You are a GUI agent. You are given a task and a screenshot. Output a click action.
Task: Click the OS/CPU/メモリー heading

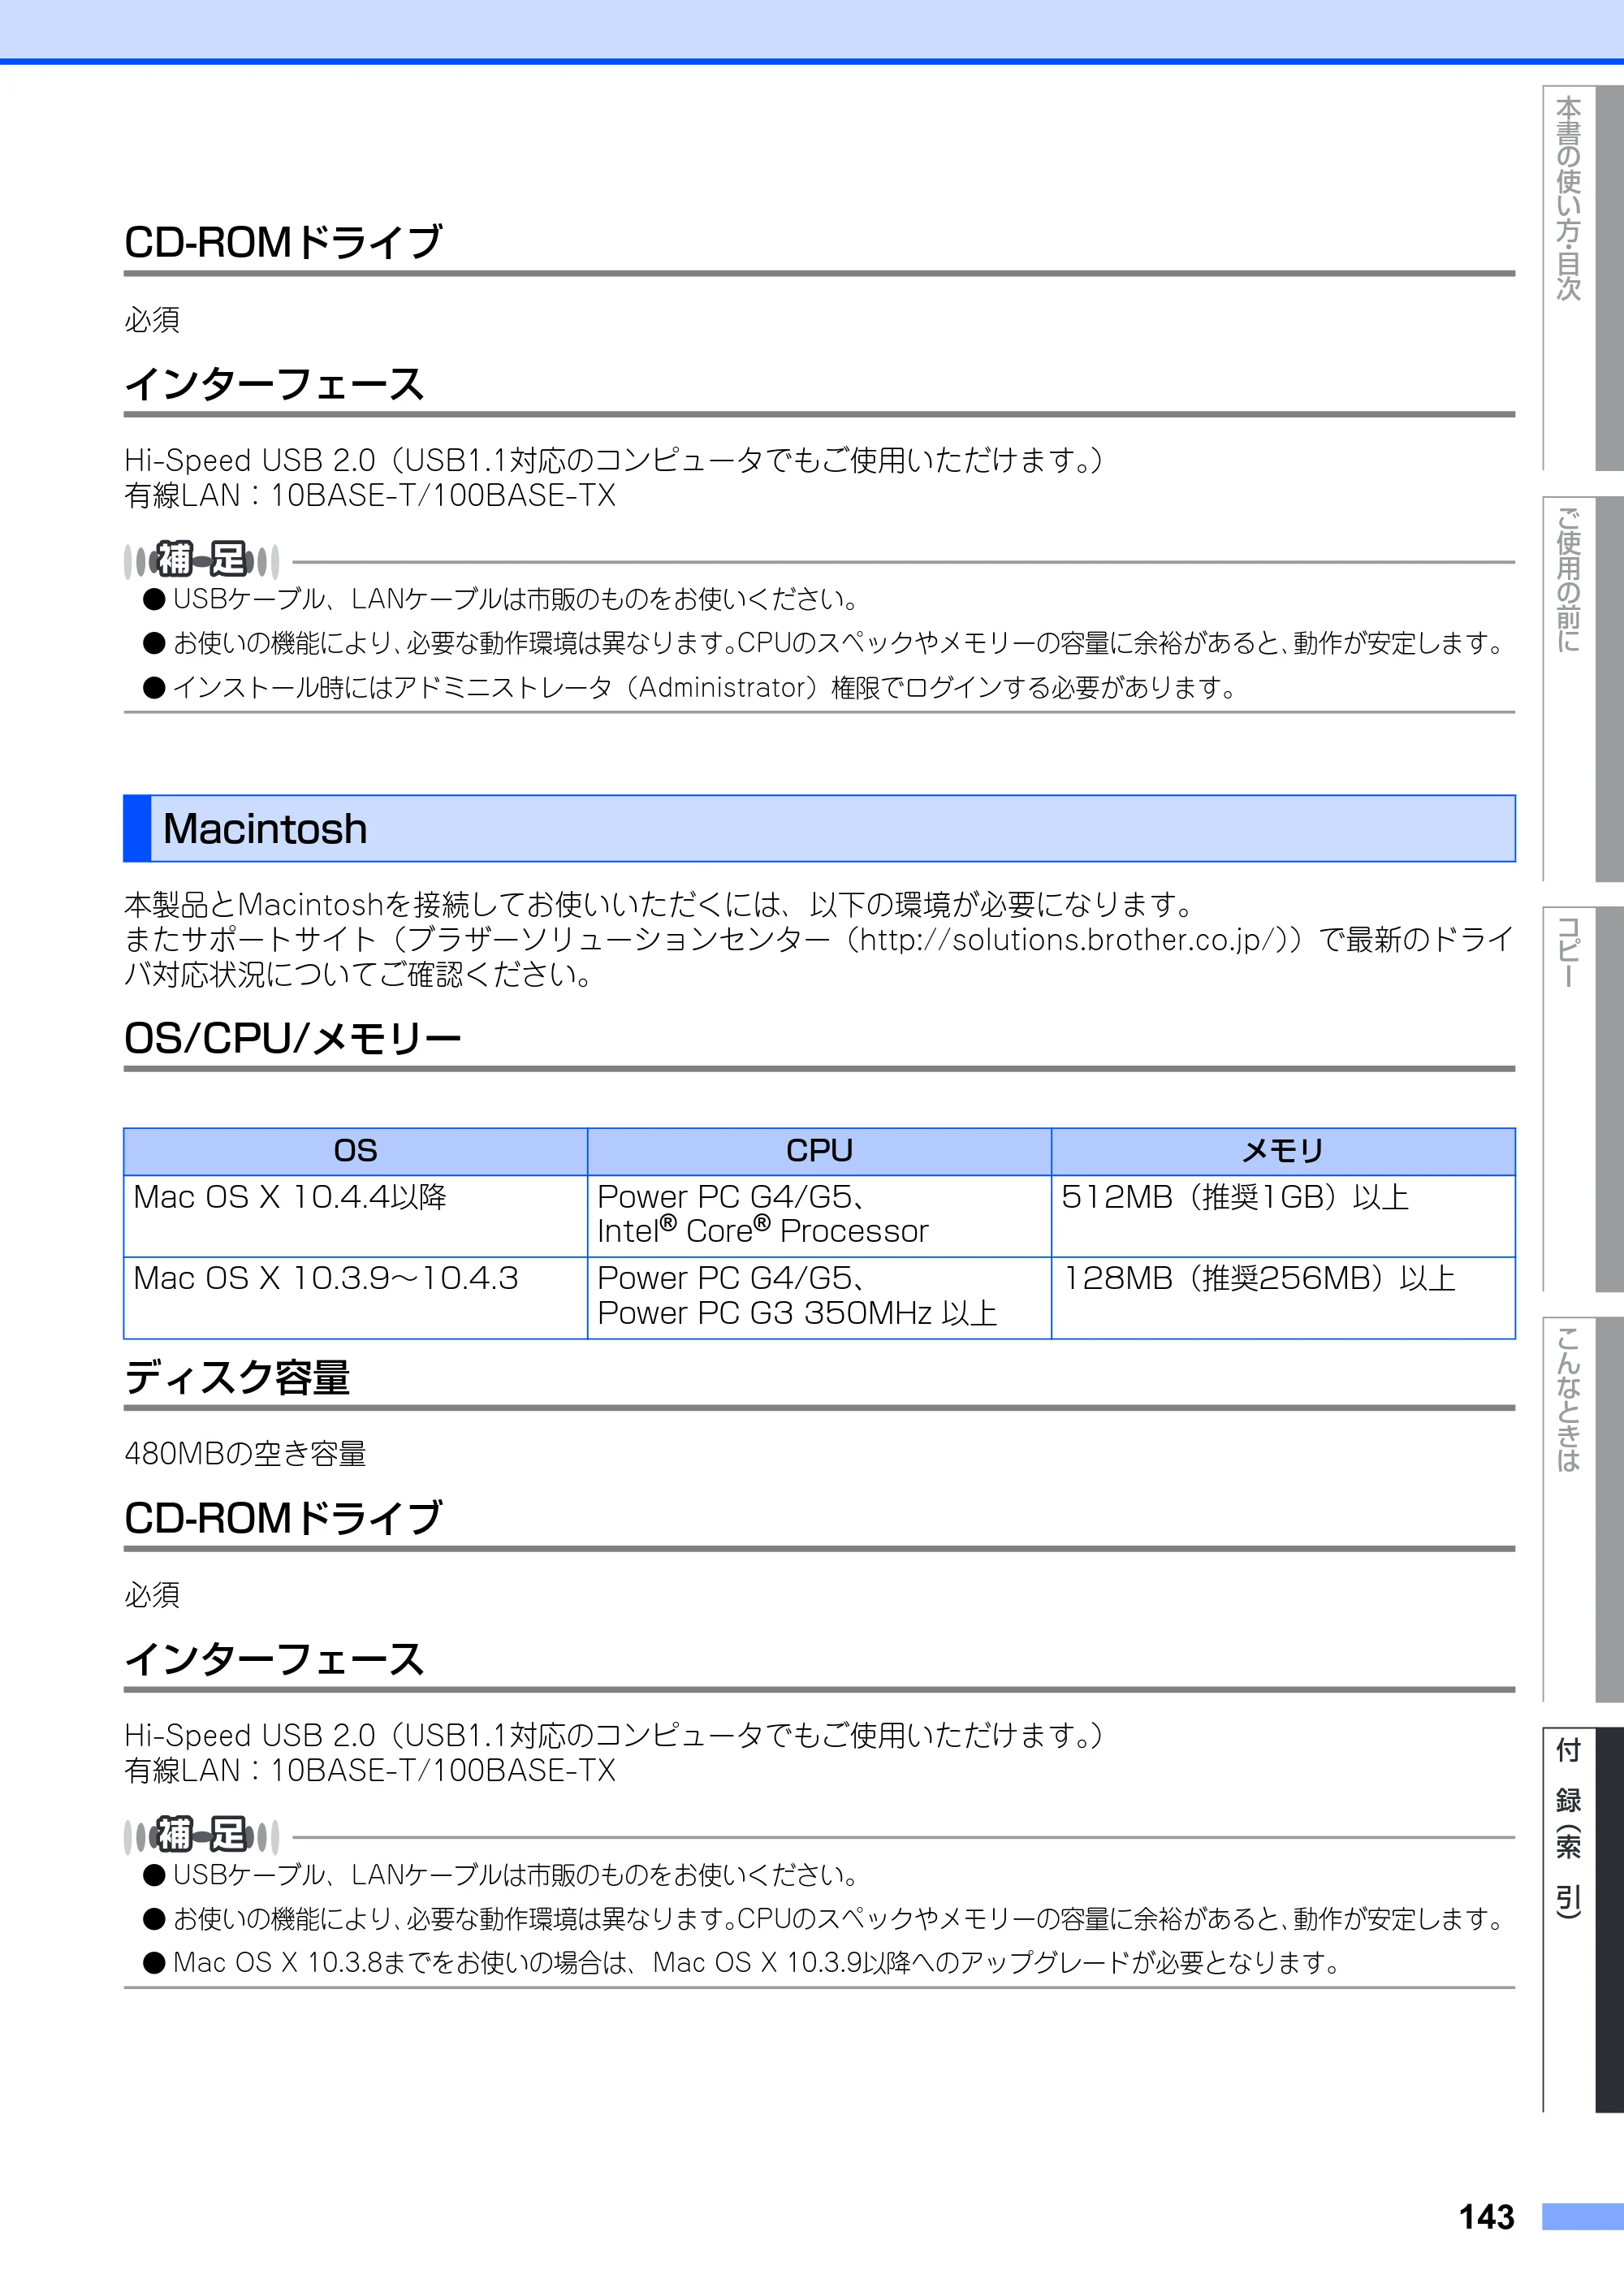tap(293, 1038)
